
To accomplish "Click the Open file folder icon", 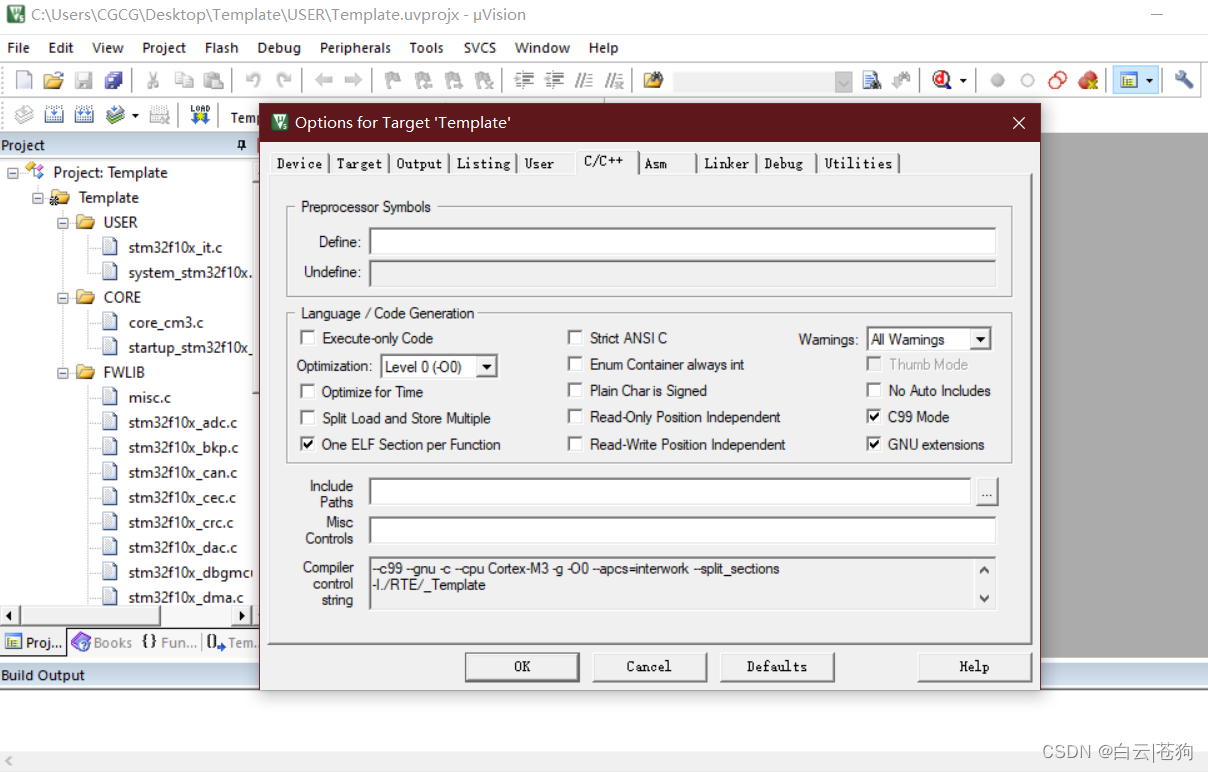I will point(53,80).
